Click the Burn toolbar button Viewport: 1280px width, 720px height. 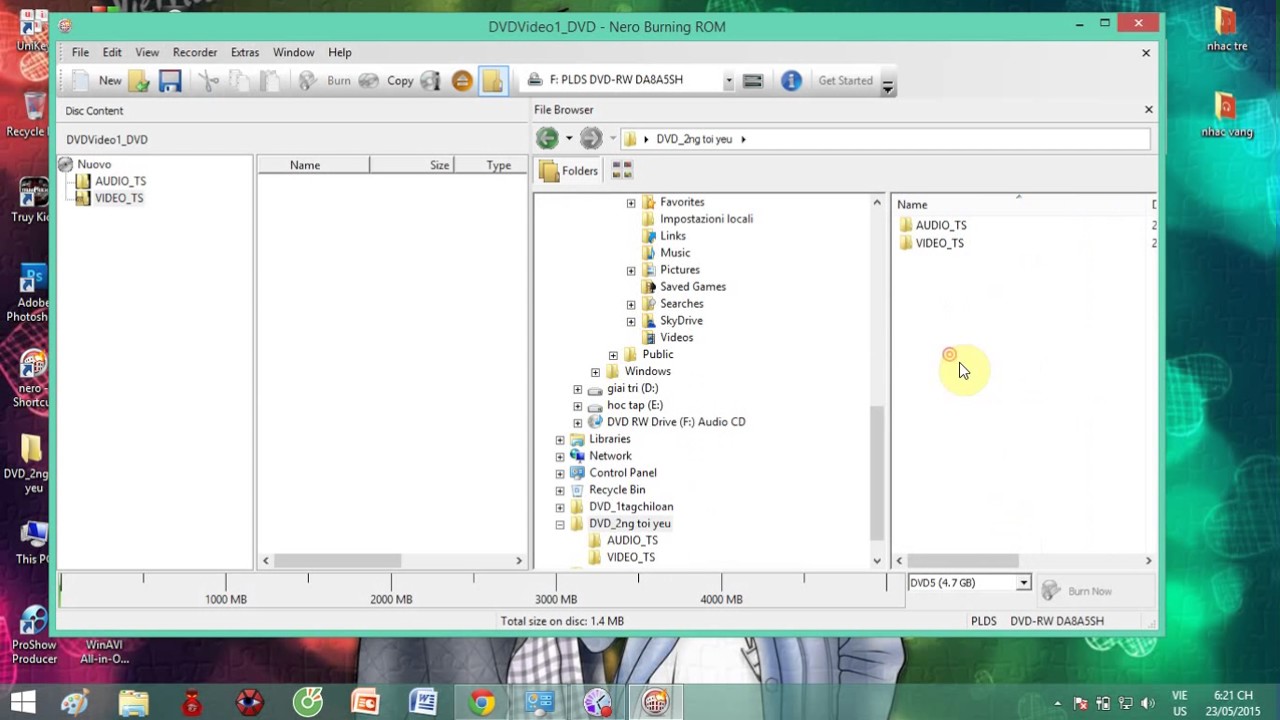coord(325,81)
